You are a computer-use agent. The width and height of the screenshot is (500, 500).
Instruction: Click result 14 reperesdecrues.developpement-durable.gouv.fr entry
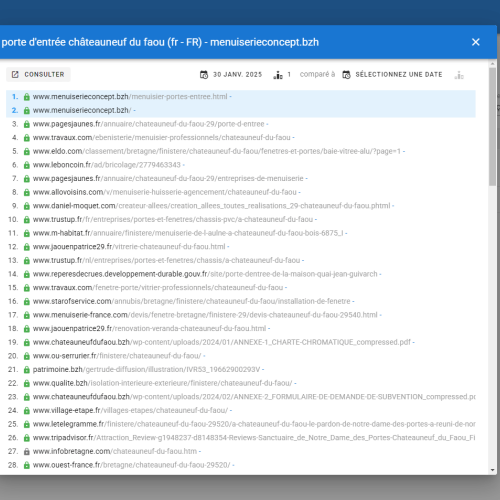tap(205, 274)
